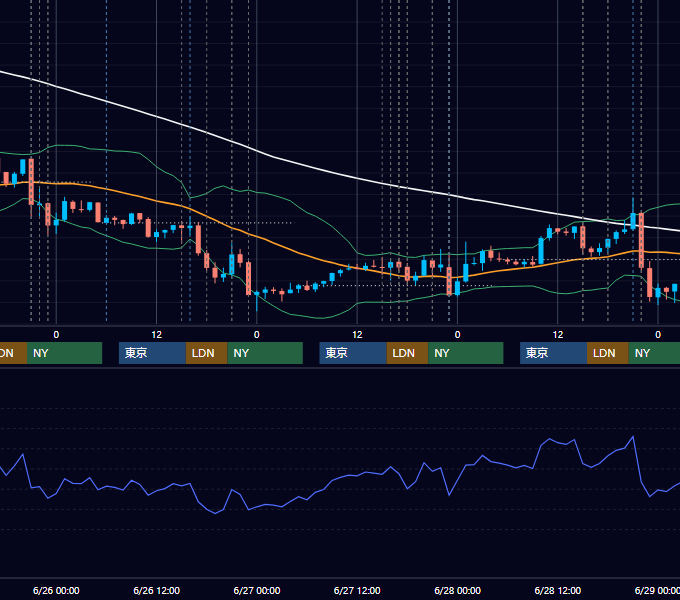Image resolution: width=680 pixels, height=600 pixels.
Task: Select the LDN session block between 6/26 12:00 and 6/27 00:00
Action: click(206, 353)
